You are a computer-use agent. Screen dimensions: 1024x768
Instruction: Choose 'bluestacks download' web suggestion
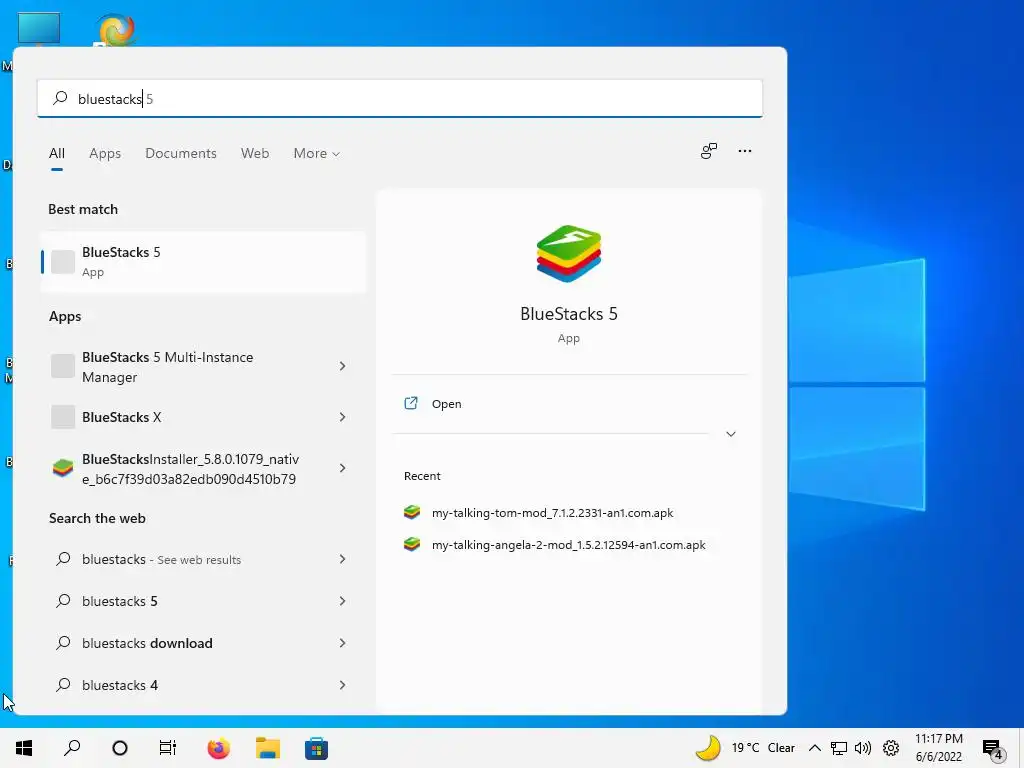203,643
